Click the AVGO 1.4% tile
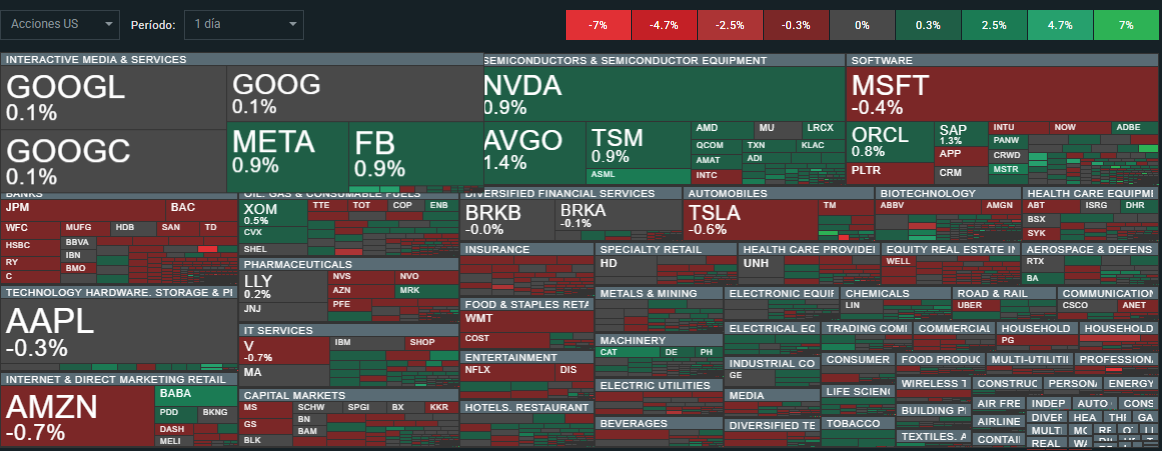This screenshot has width=1162, height=451. (534, 153)
